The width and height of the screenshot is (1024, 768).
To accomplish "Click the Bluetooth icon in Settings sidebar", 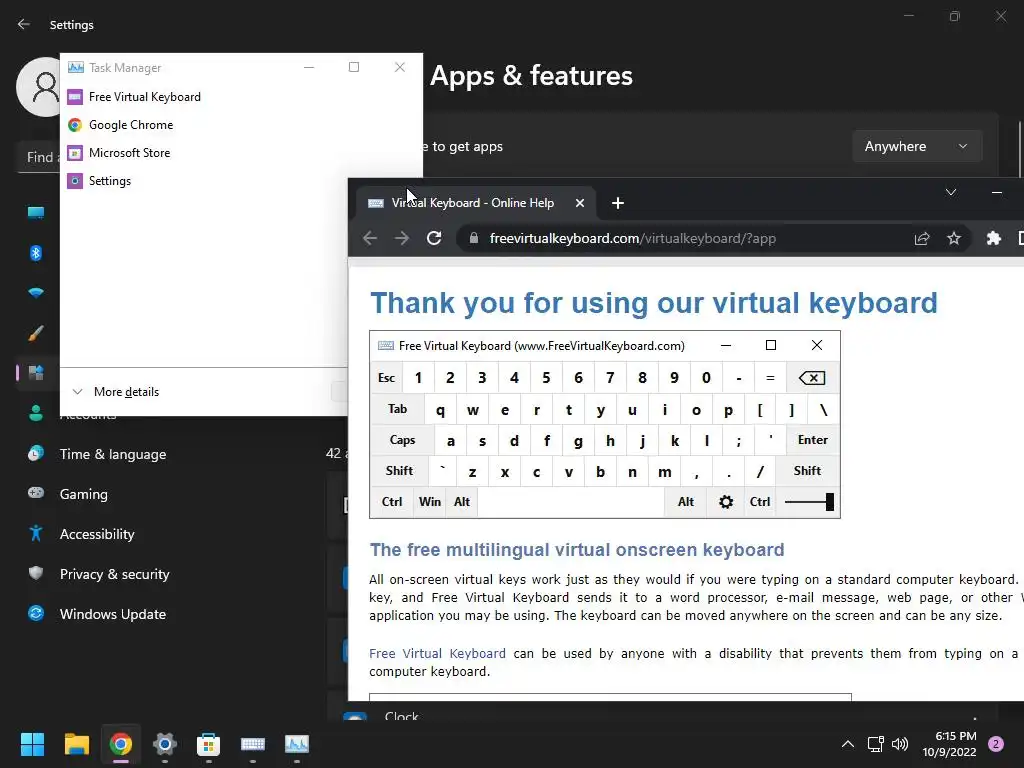I will coord(36,253).
